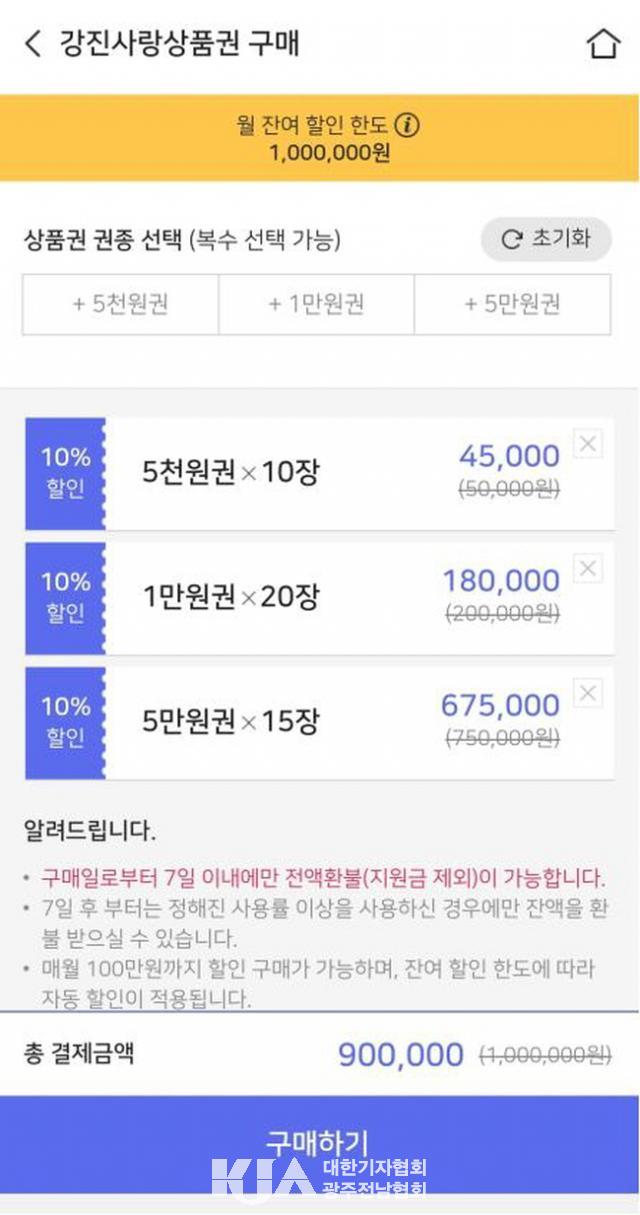Tap 10% 할인 badge on 1만원권 row
The width and height of the screenshot is (640, 1215).
[x=65, y=598]
